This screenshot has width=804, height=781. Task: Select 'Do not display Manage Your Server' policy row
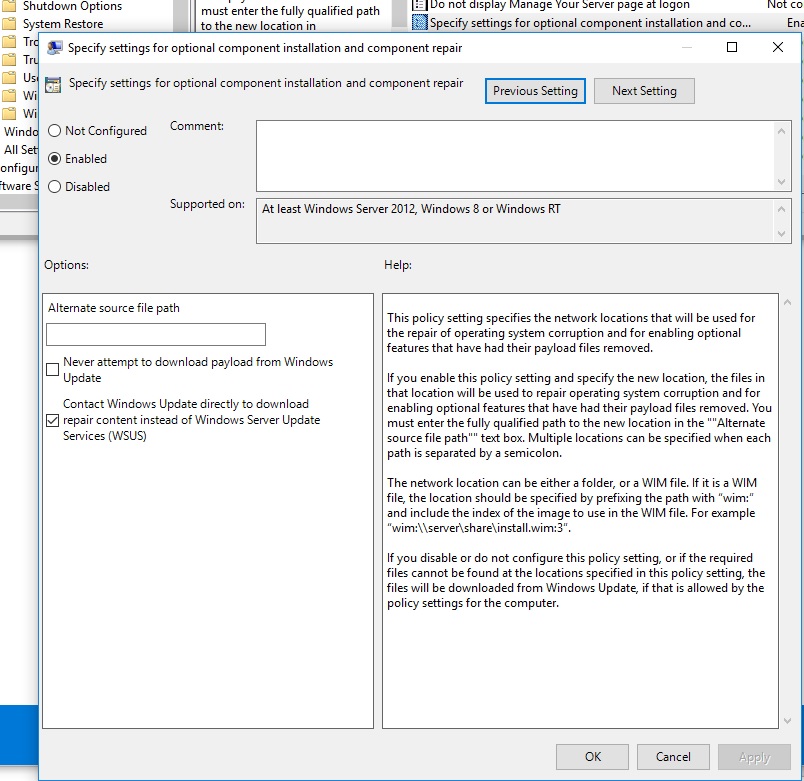559,5
